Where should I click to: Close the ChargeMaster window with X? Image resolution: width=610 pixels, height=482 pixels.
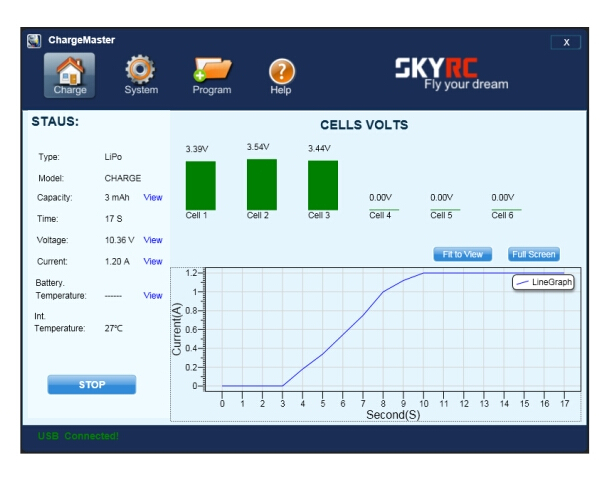[566, 42]
